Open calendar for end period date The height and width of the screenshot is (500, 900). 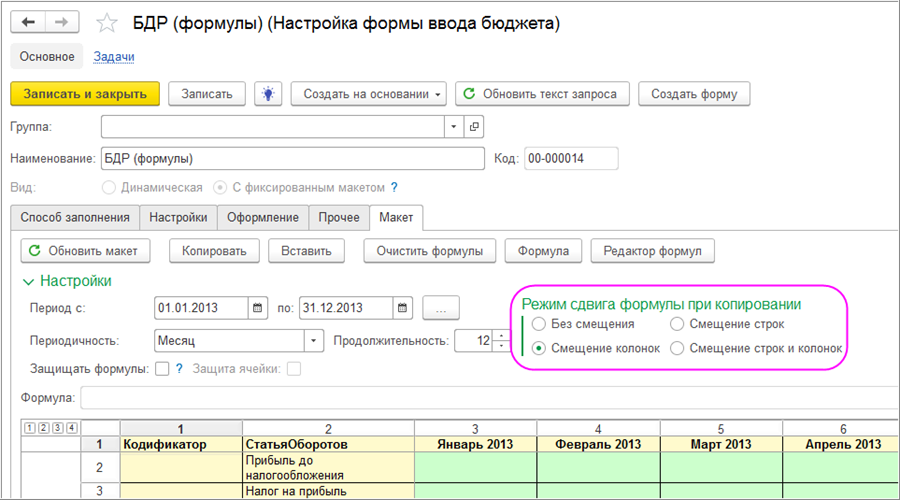(x=402, y=307)
